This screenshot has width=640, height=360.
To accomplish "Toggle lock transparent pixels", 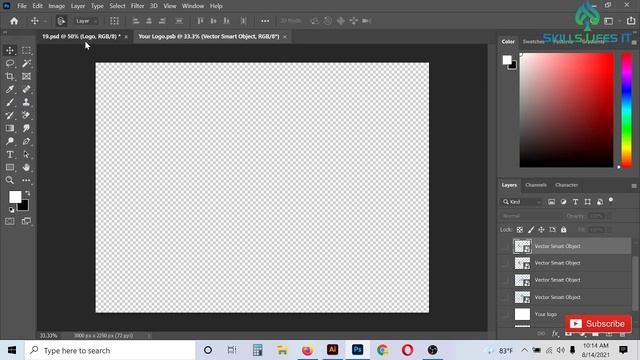I will pos(520,230).
